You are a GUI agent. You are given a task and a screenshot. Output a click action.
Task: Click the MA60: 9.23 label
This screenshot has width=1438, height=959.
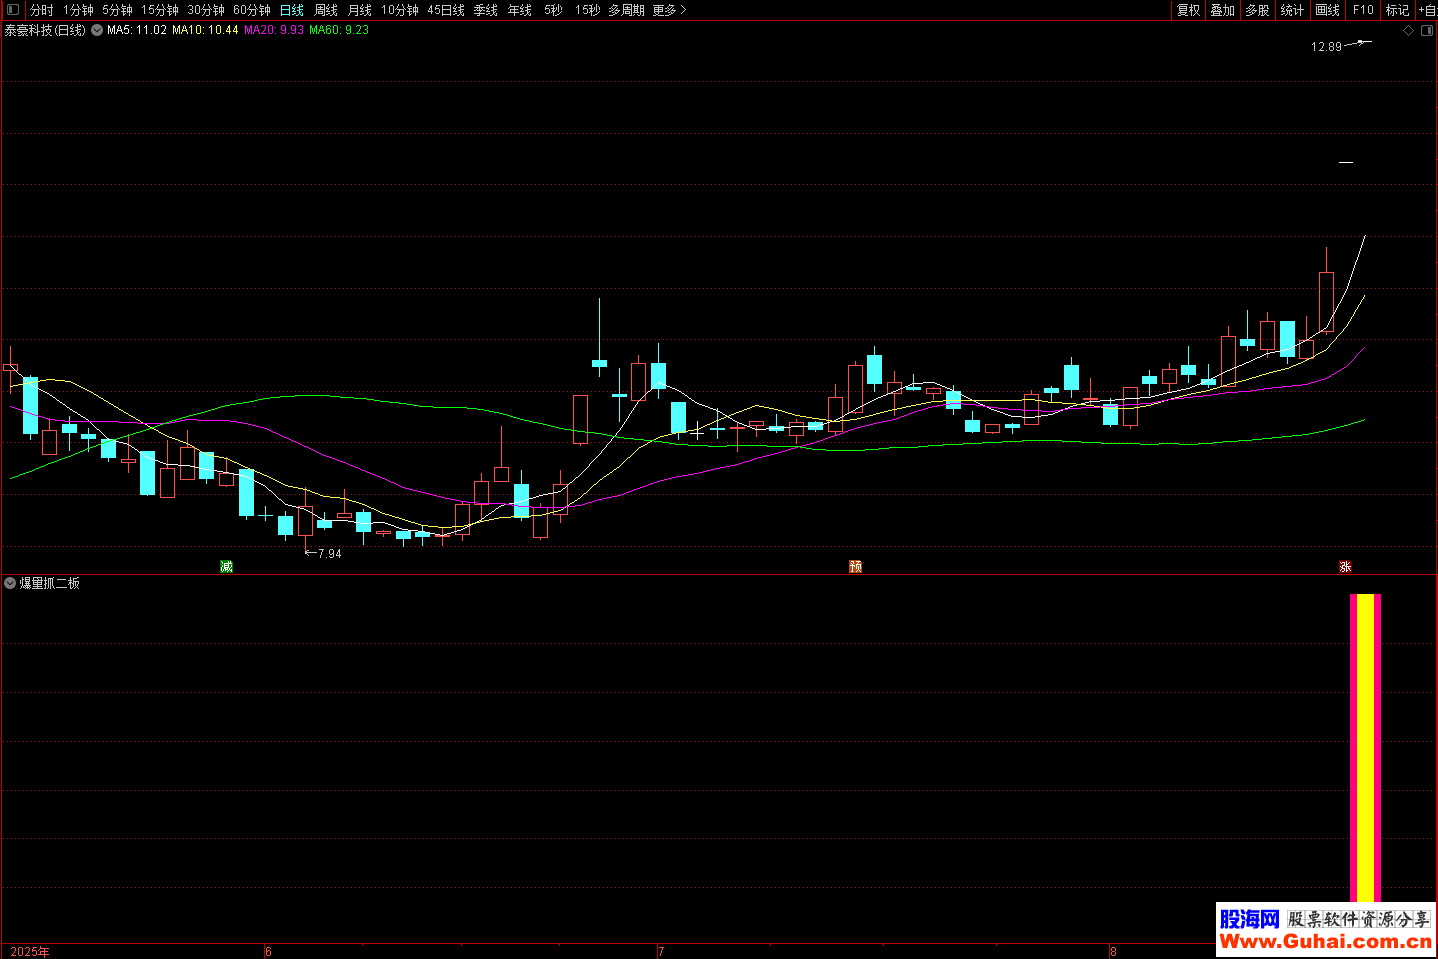pyautogui.click(x=339, y=30)
